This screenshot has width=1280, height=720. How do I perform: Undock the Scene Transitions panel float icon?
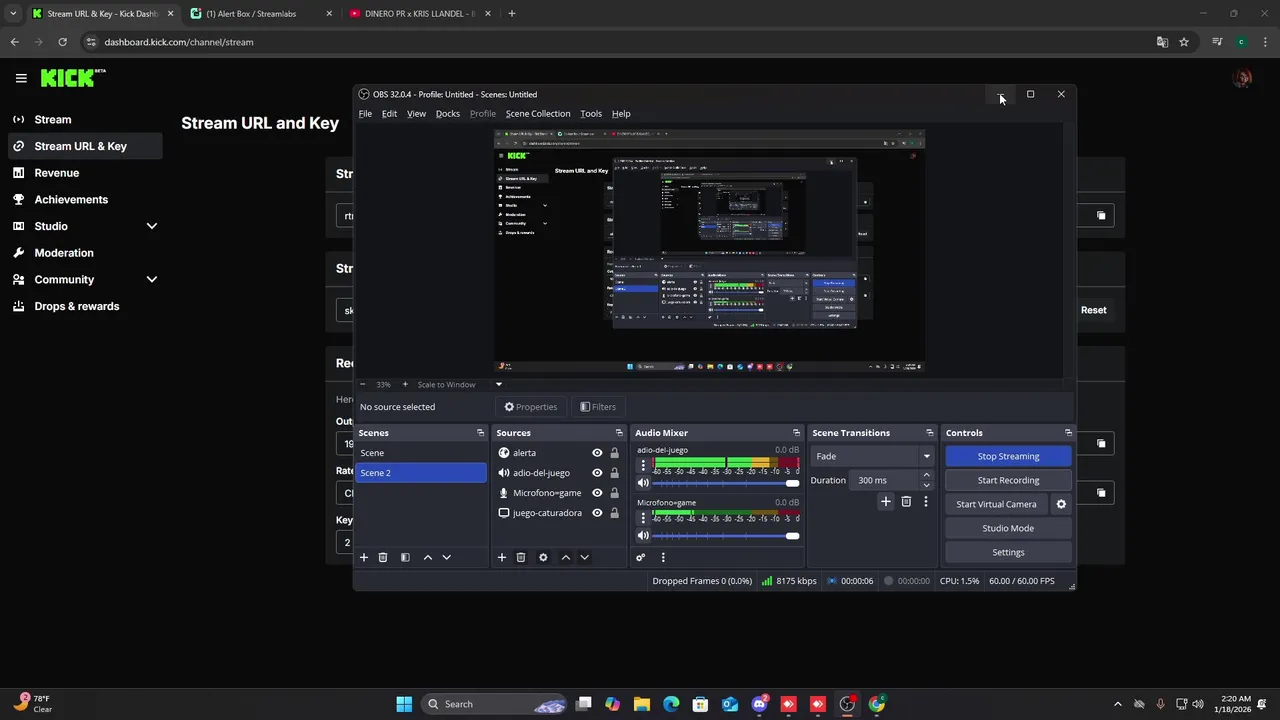point(929,433)
